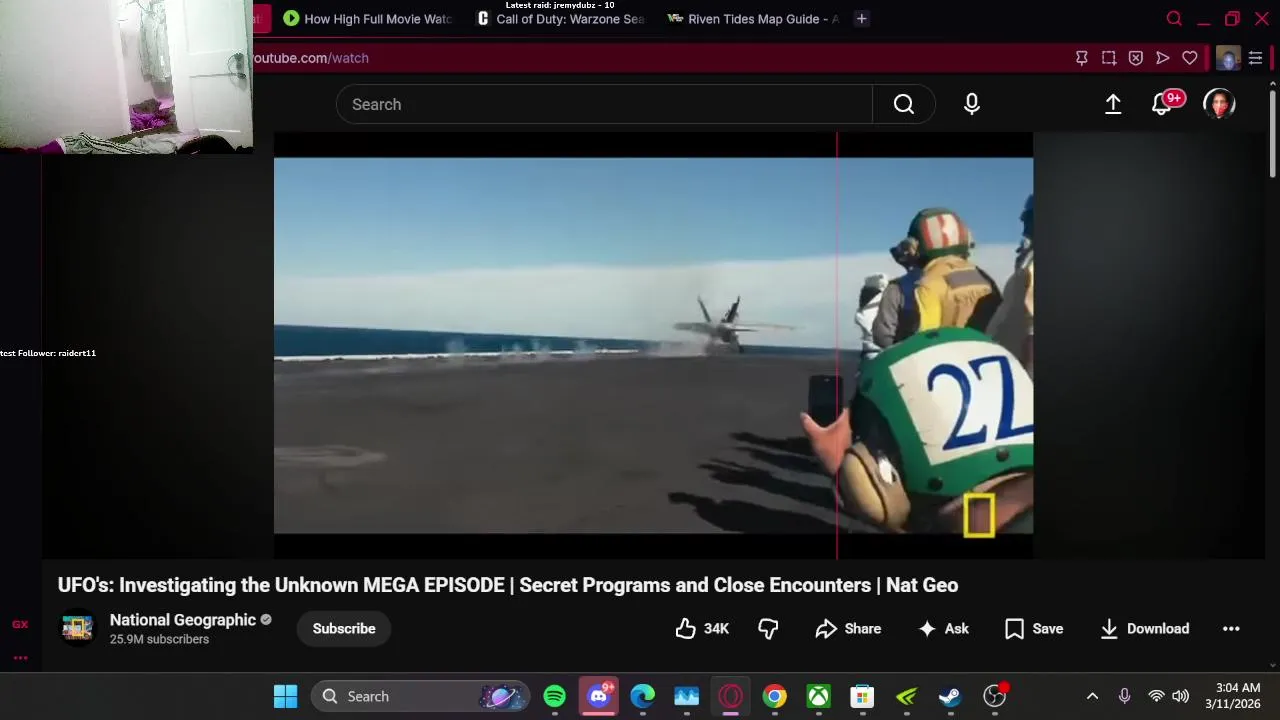Switch to Riven Tides Map Guide tab
Screen dimensions: 1280x720
click(753, 18)
